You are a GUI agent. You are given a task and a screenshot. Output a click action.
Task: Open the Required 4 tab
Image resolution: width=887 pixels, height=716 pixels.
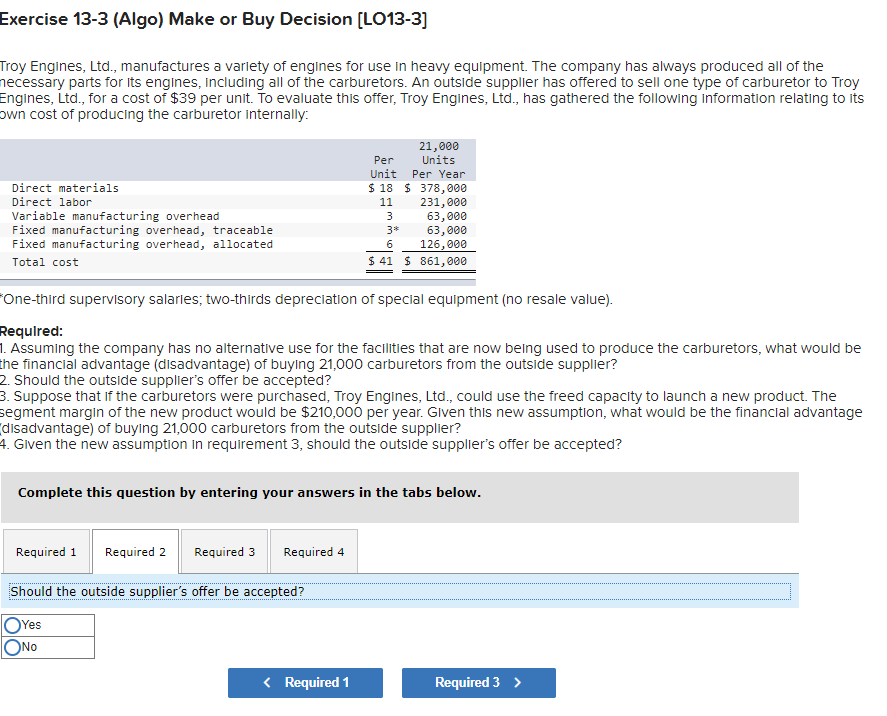click(314, 552)
